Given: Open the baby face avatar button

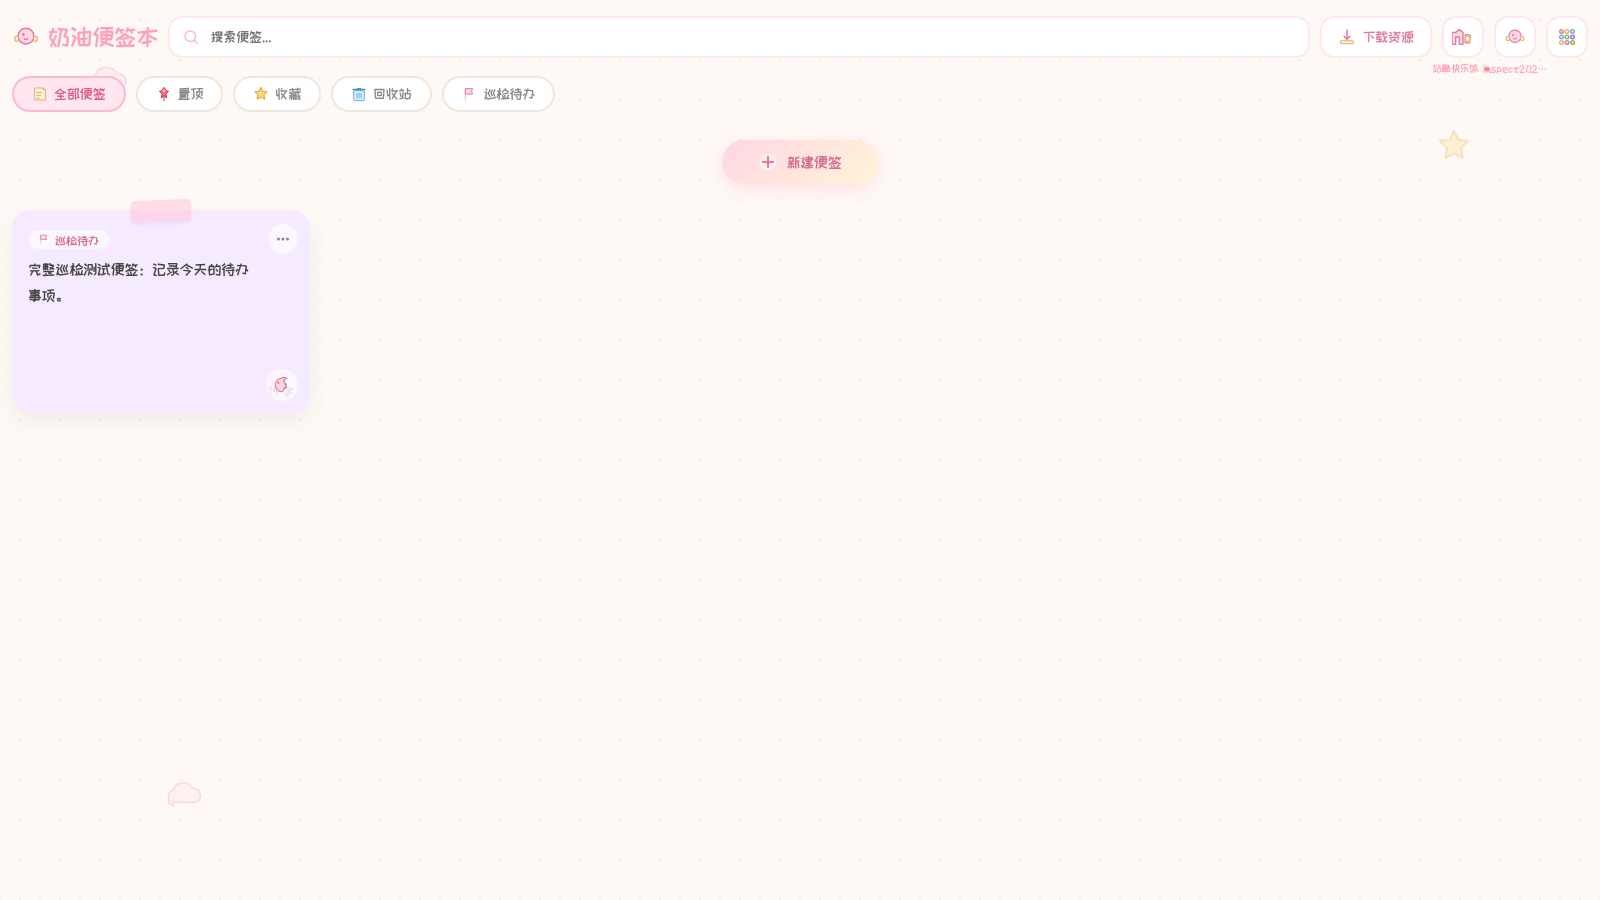Looking at the screenshot, I should pyautogui.click(x=1515, y=37).
